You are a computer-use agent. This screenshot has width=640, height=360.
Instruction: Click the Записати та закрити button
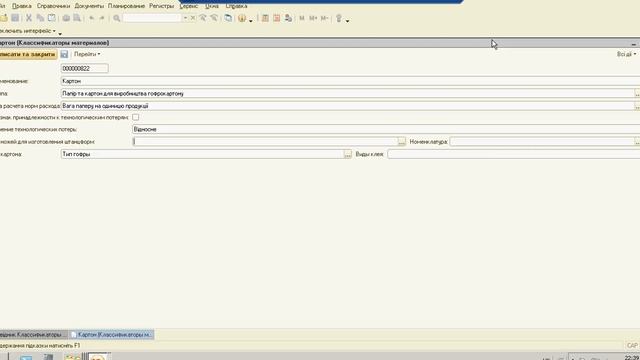pos(28,54)
